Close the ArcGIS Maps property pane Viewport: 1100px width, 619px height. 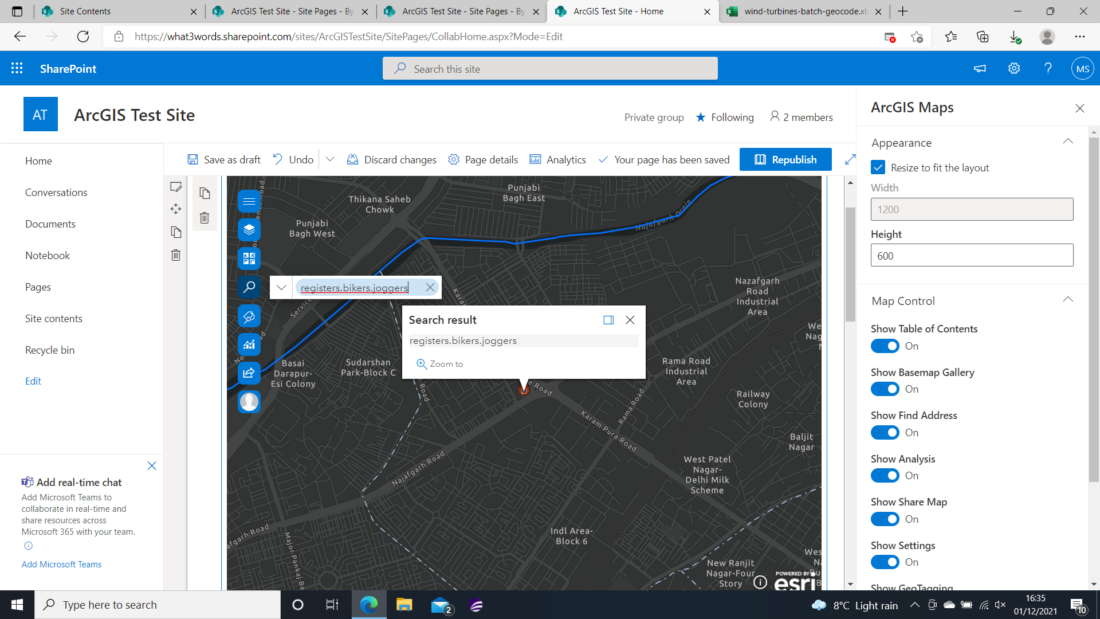pyautogui.click(x=1080, y=108)
